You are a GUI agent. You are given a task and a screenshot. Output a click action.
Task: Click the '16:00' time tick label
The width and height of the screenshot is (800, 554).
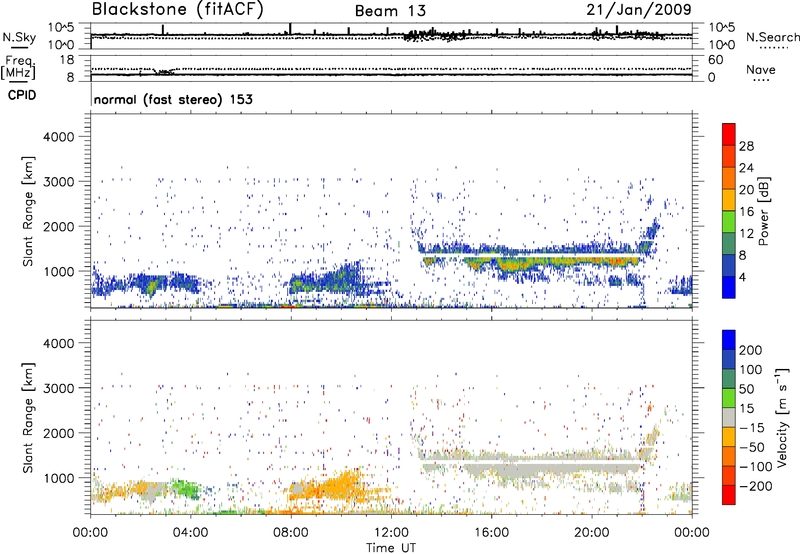tap(491, 533)
